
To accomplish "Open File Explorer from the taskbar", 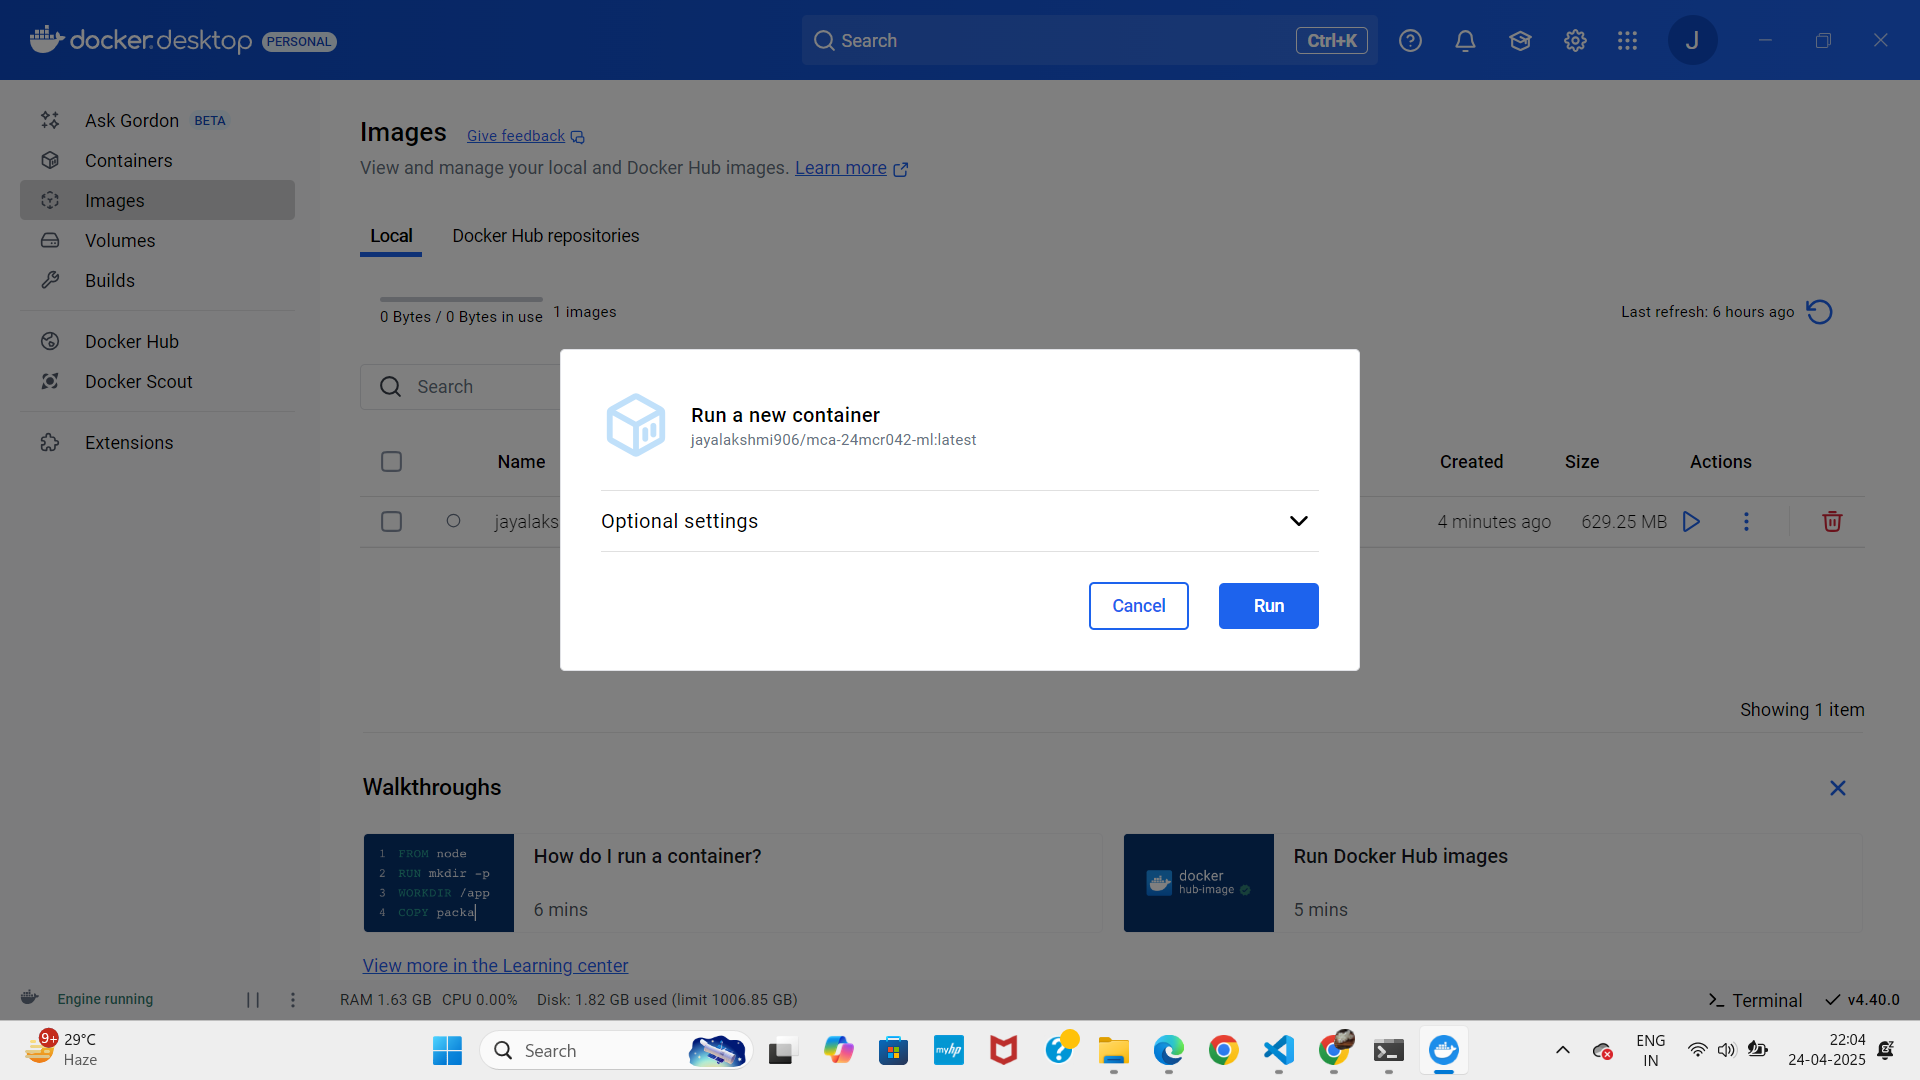I will tap(1113, 1050).
